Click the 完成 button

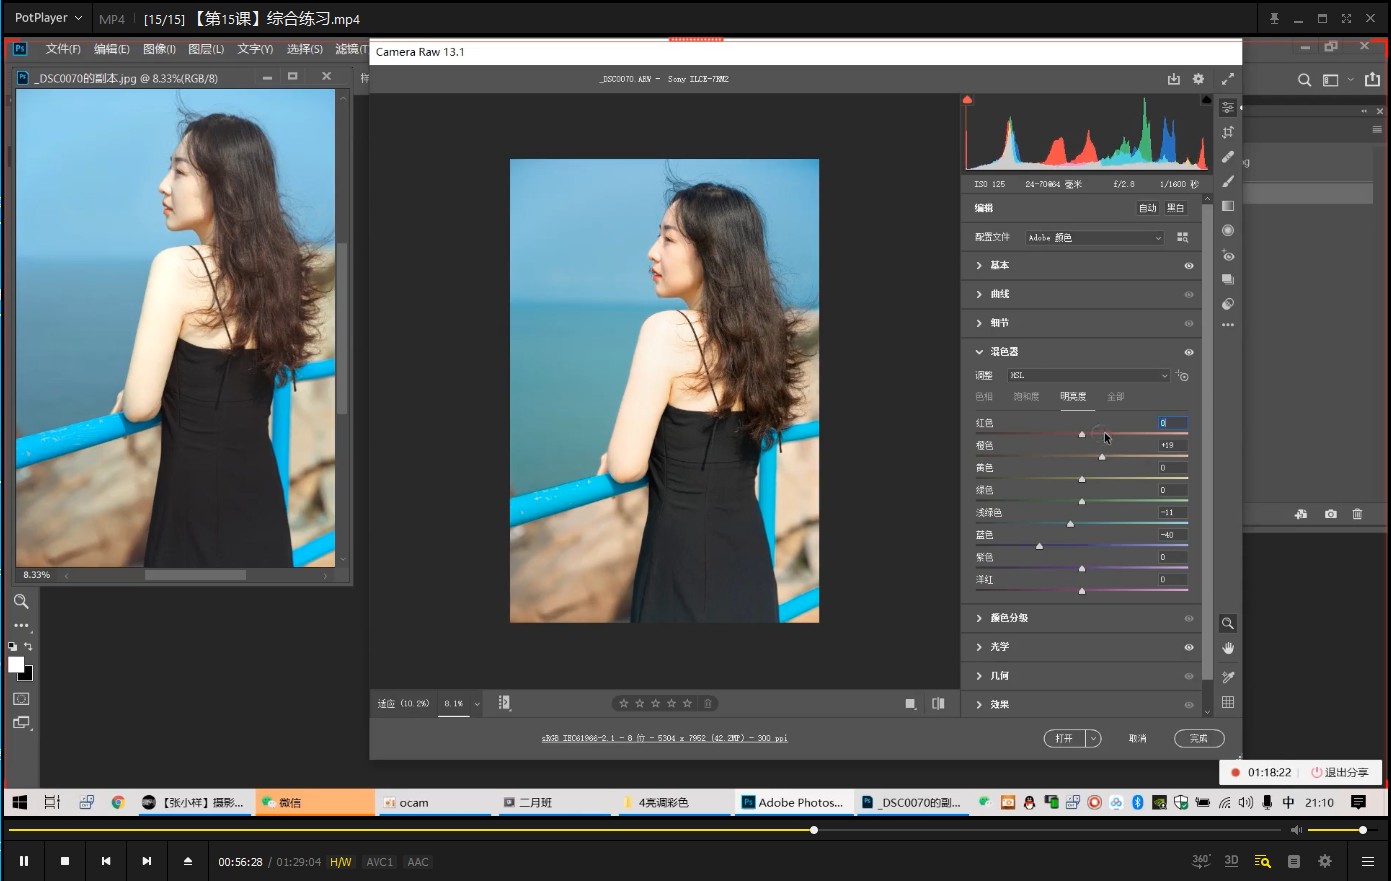pyautogui.click(x=1199, y=738)
